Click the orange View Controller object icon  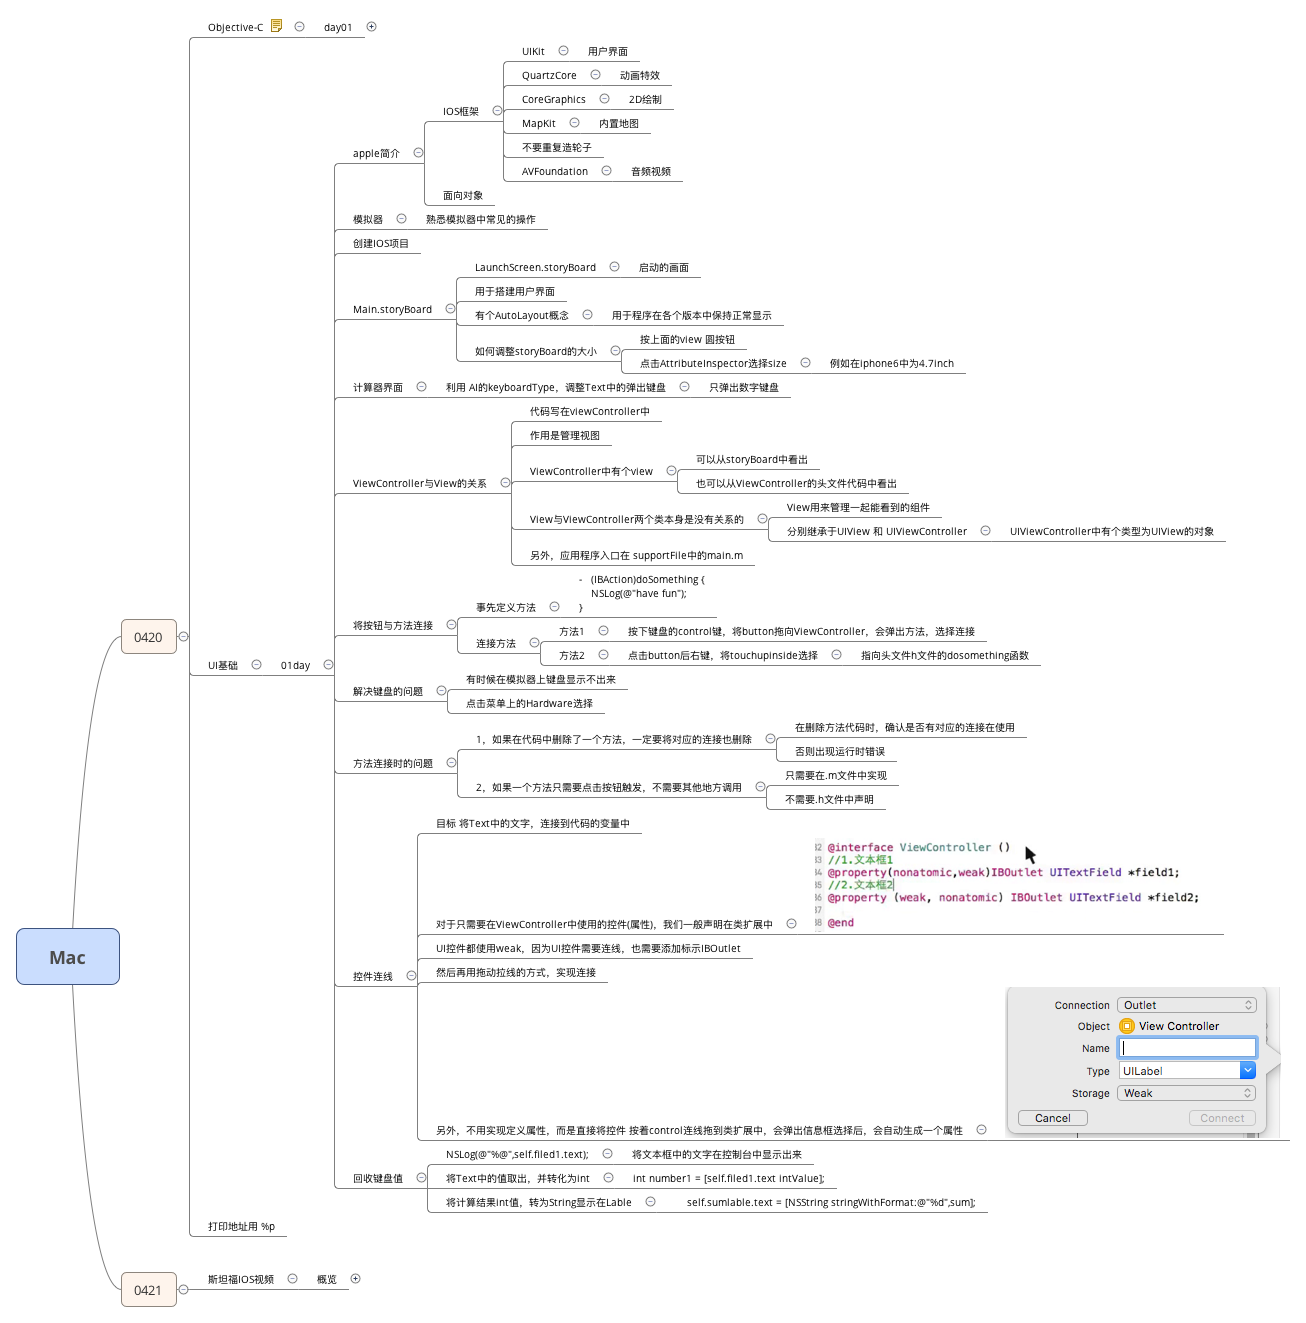click(1127, 1026)
